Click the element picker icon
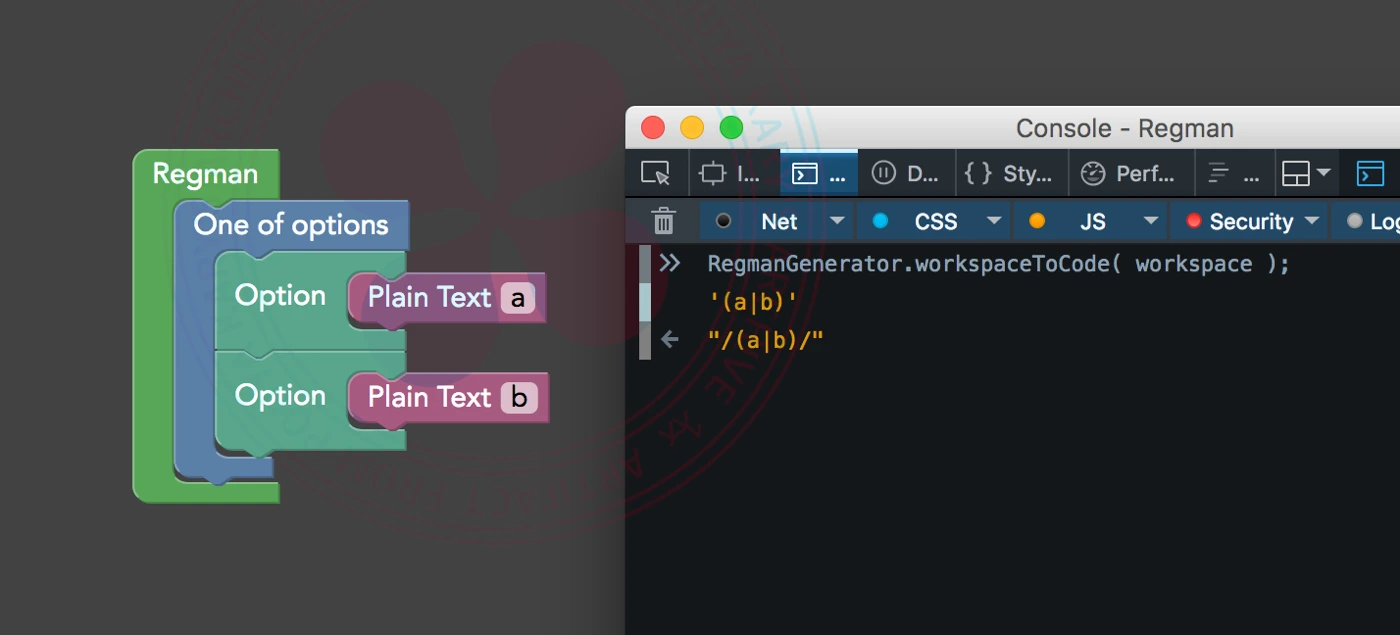 (x=655, y=174)
